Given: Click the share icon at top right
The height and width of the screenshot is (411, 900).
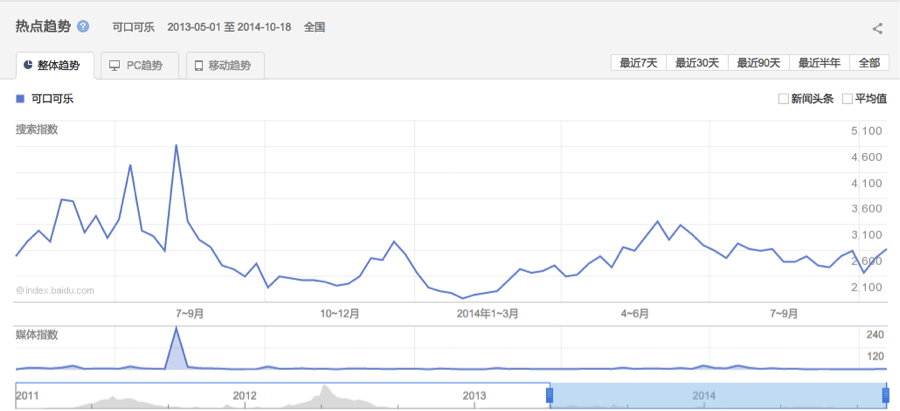Looking at the screenshot, I should pos(877,29).
